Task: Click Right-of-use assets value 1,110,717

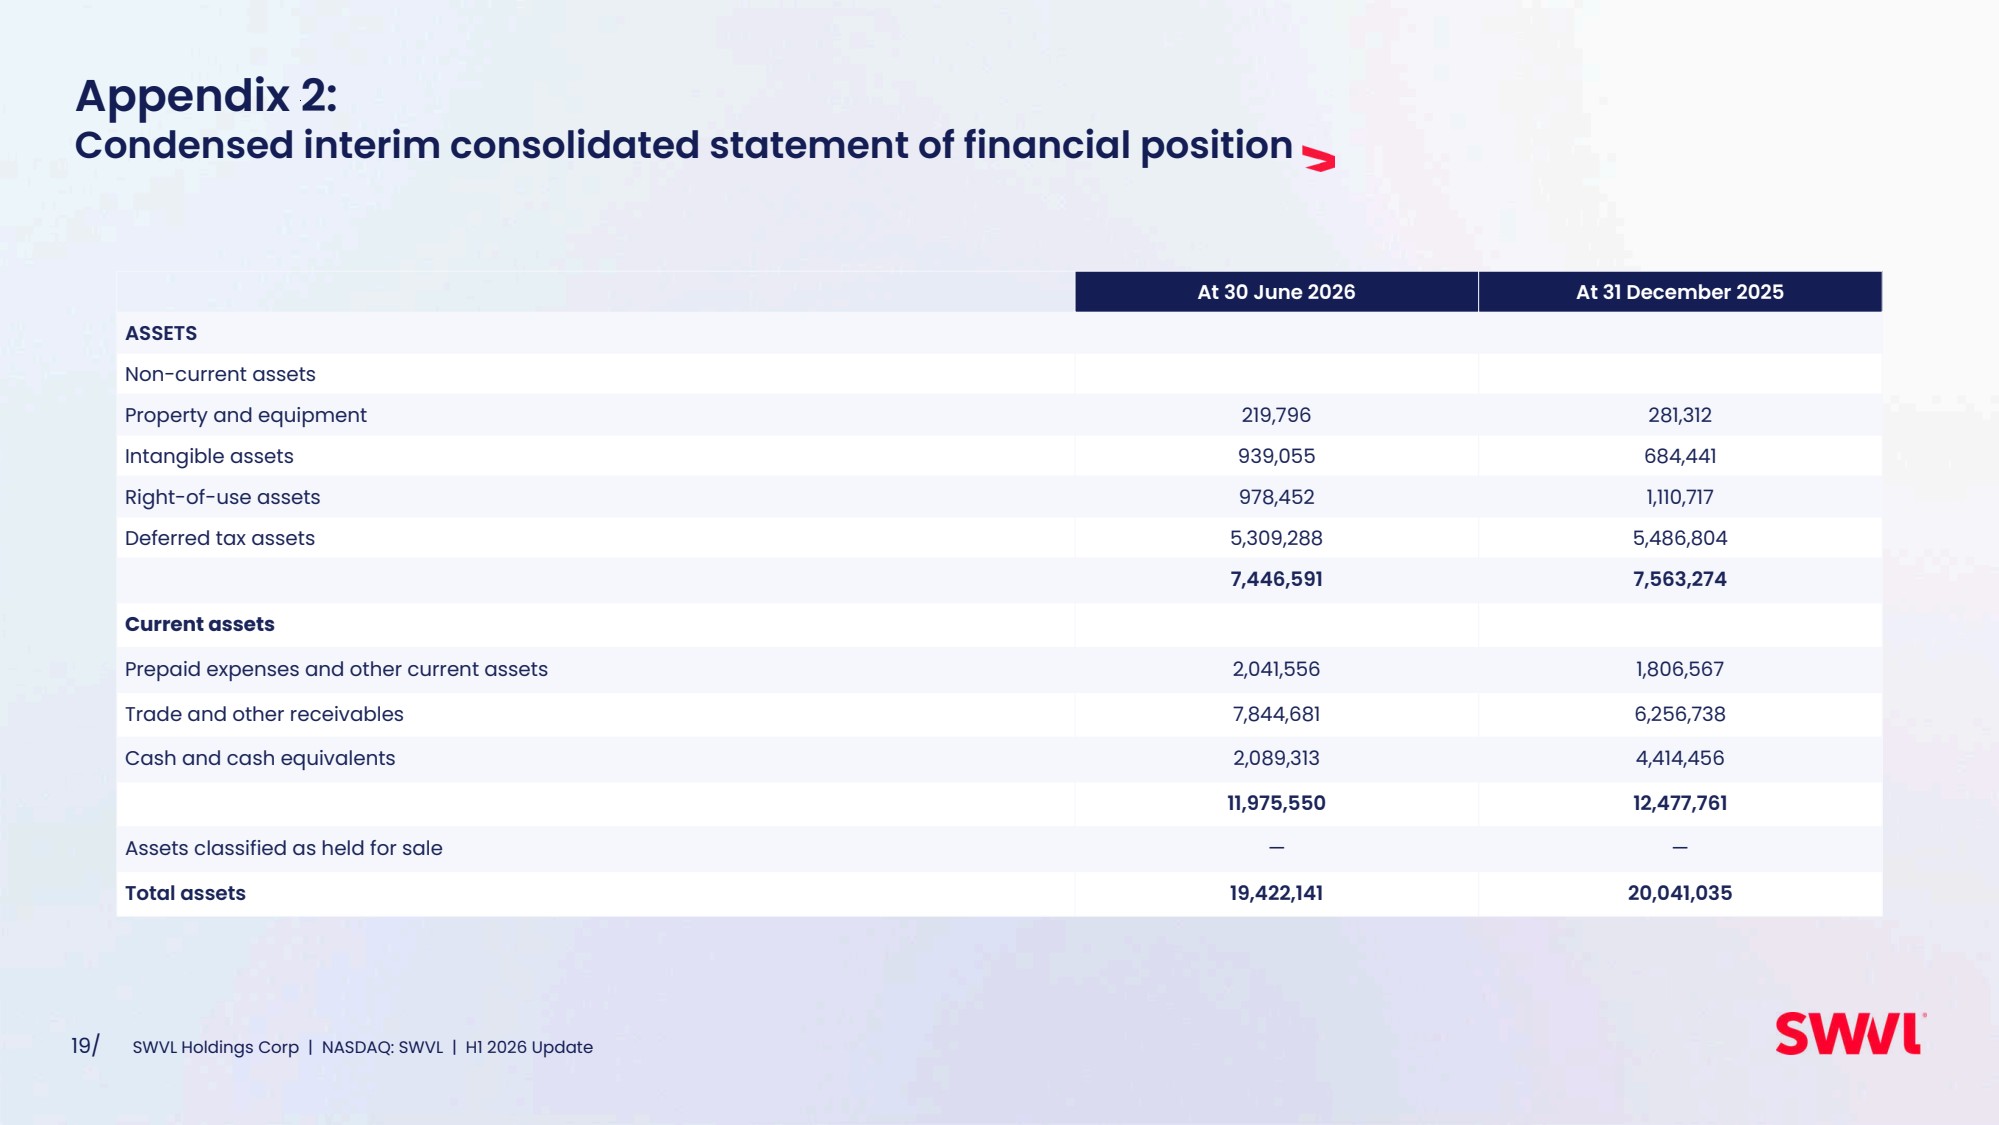Action: [1680, 497]
